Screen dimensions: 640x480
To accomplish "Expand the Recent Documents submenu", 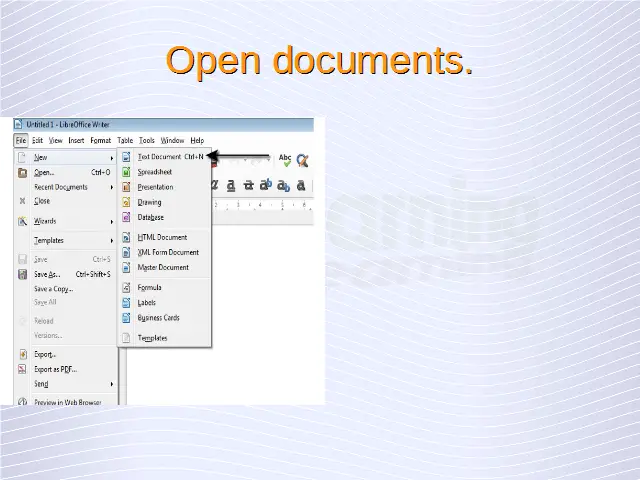I will (x=61, y=187).
